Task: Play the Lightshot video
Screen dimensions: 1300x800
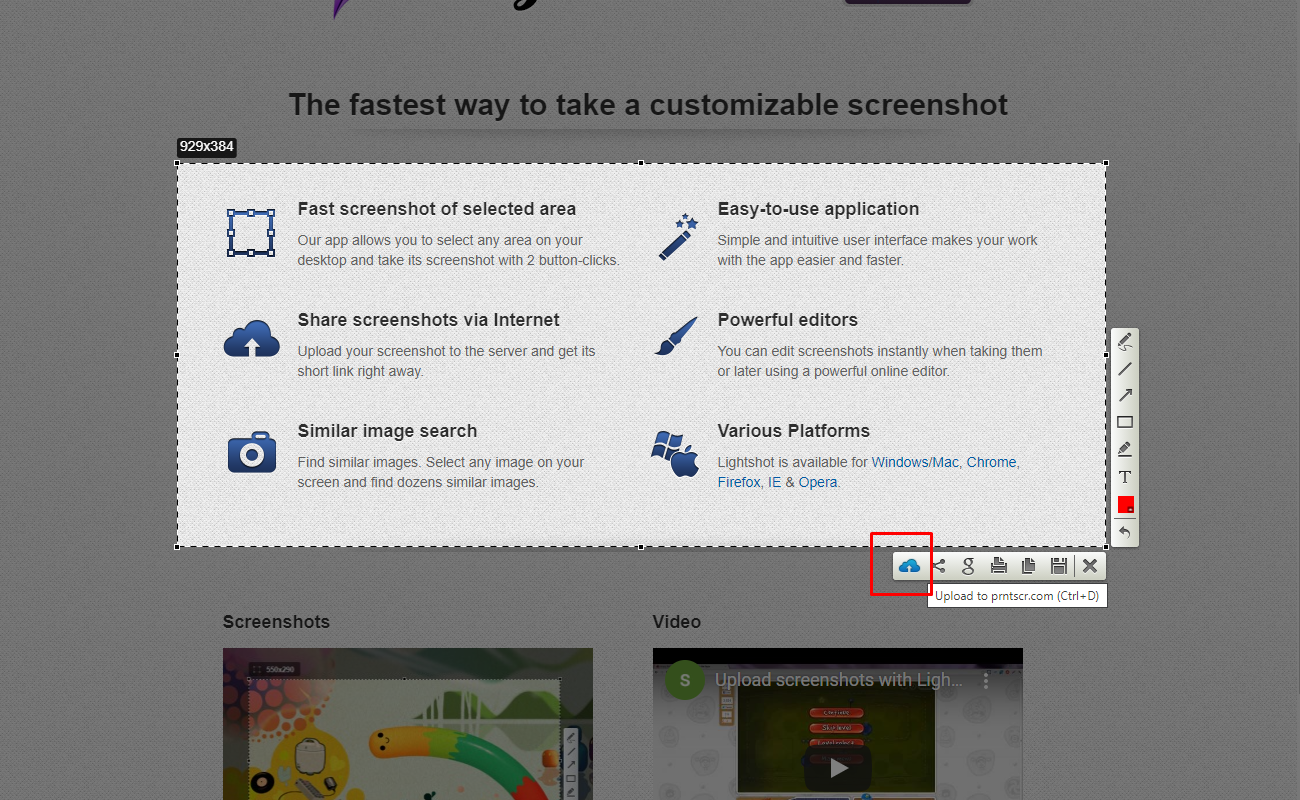Action: pyautogui.click(x=838, y=767)
